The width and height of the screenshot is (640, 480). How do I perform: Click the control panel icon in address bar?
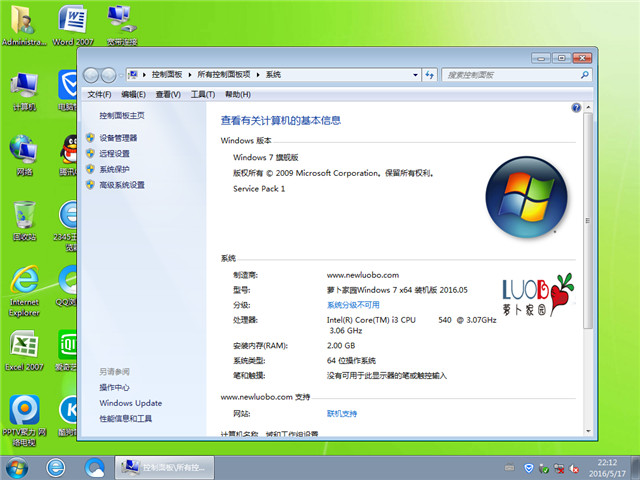[x=133, y=75]
